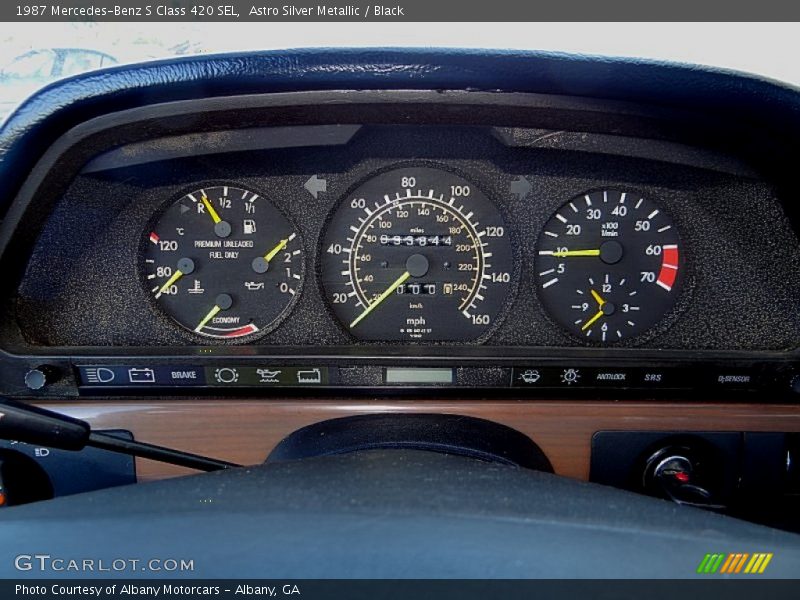Image resolution: width=800 pixels, height=600 pixels.
Task: Click the 60 mark on tachometer
Action: pos(653,250)
